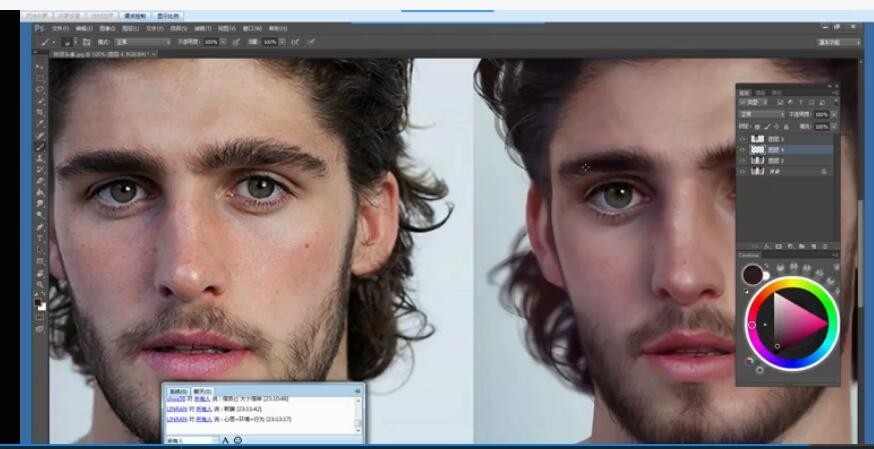Open the File menu
This screenshot has width=874, height=449.
coord(60,28)
